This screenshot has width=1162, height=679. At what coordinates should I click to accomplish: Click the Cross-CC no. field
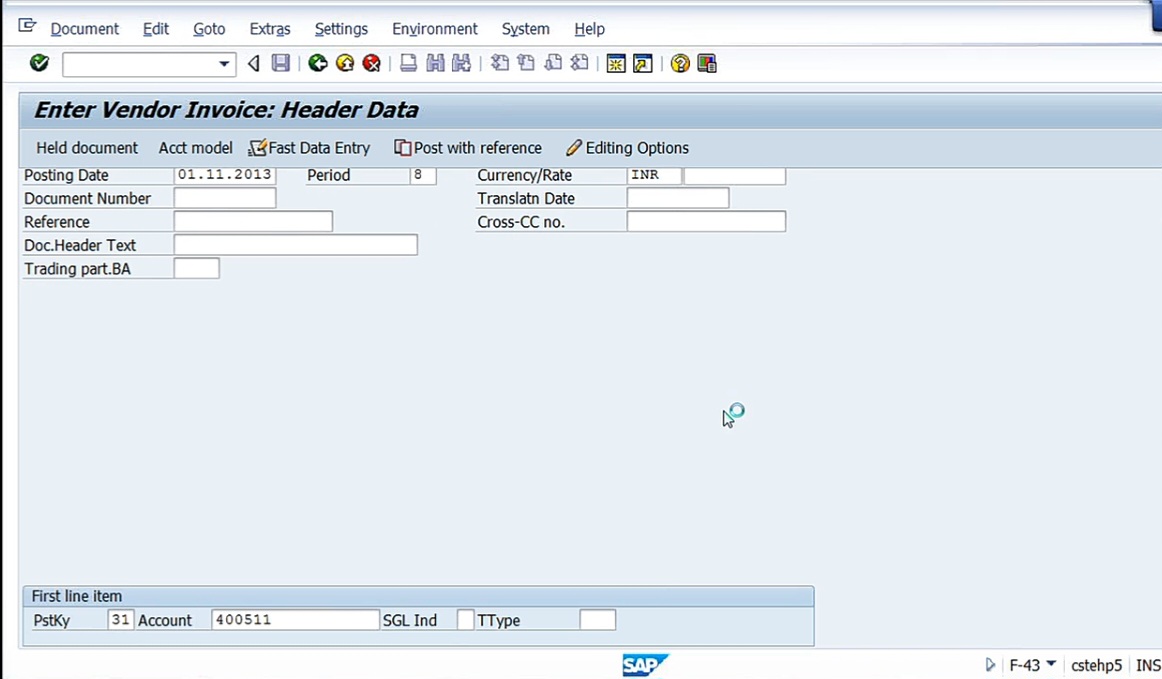(706, 222)
